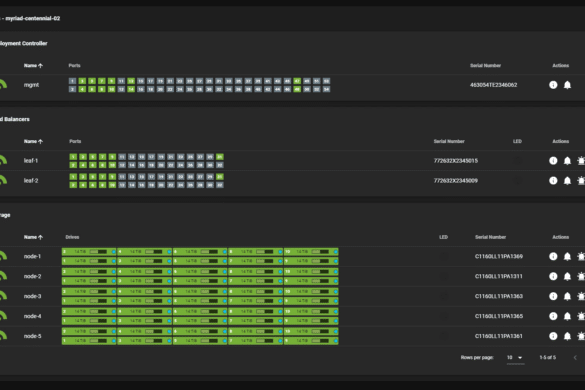Open info icon for leaf-1
Image resolution: width=585 pixels, height=390 pixels.
click(x=553, y=161)
